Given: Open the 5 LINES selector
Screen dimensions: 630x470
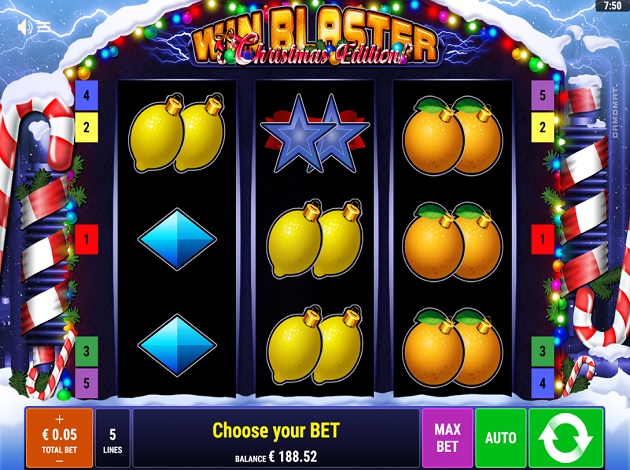Looking at the screenshot, I should [x=112, y=439].
